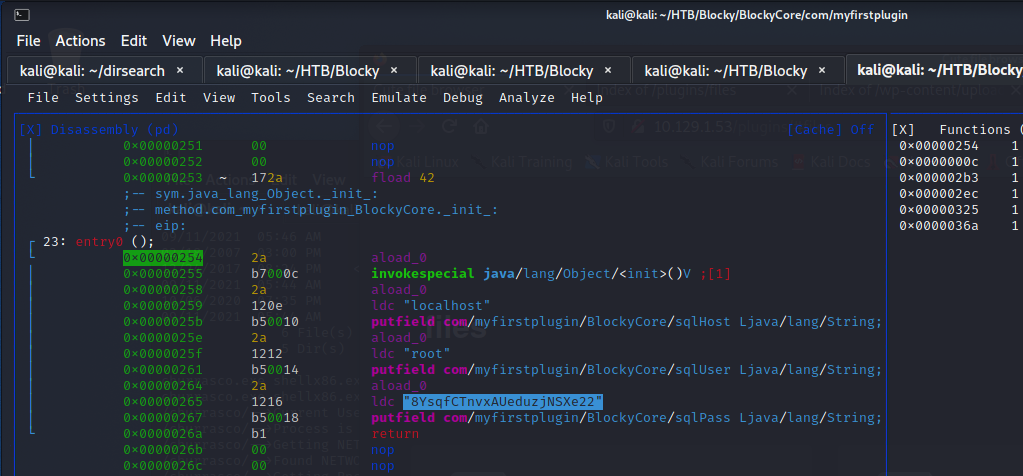Toggle the [Cache] Off setting

[x=830, y=130]
